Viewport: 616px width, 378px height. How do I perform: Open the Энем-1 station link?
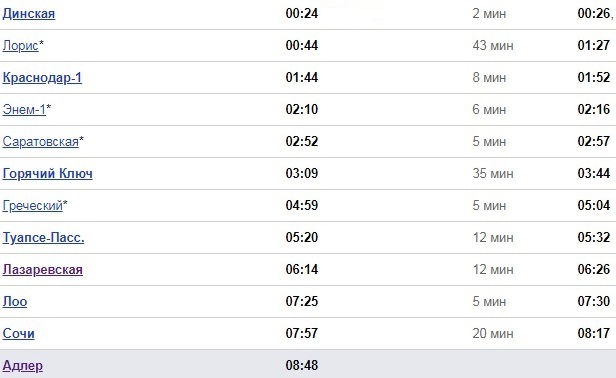click(24, 110)
